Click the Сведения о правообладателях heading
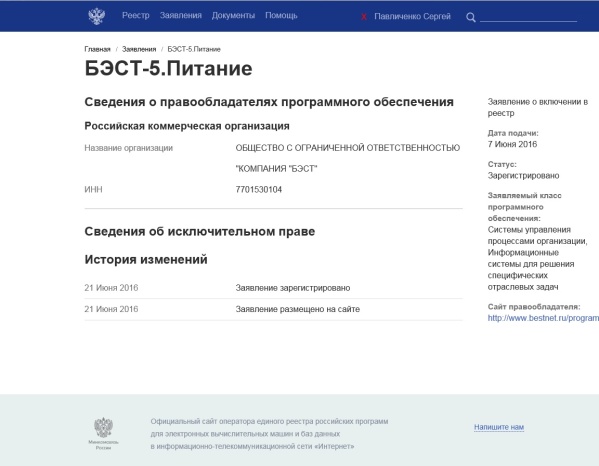The width and height of the screenshot is (599, 466). coord(269,102)
